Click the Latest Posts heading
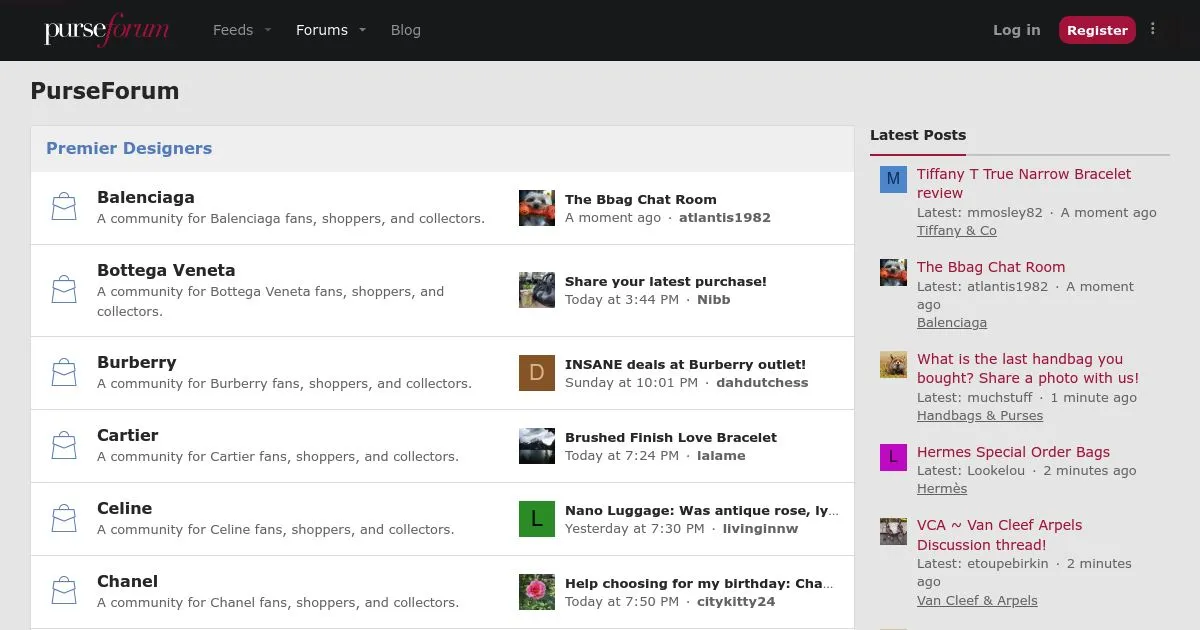 coord(918,135)
